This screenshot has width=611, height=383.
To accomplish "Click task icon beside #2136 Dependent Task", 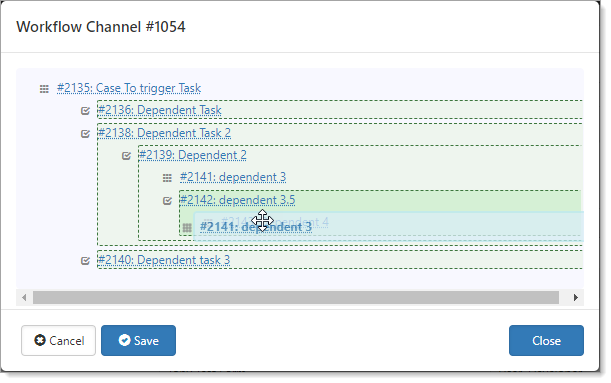I will click(x=85, y=111).
